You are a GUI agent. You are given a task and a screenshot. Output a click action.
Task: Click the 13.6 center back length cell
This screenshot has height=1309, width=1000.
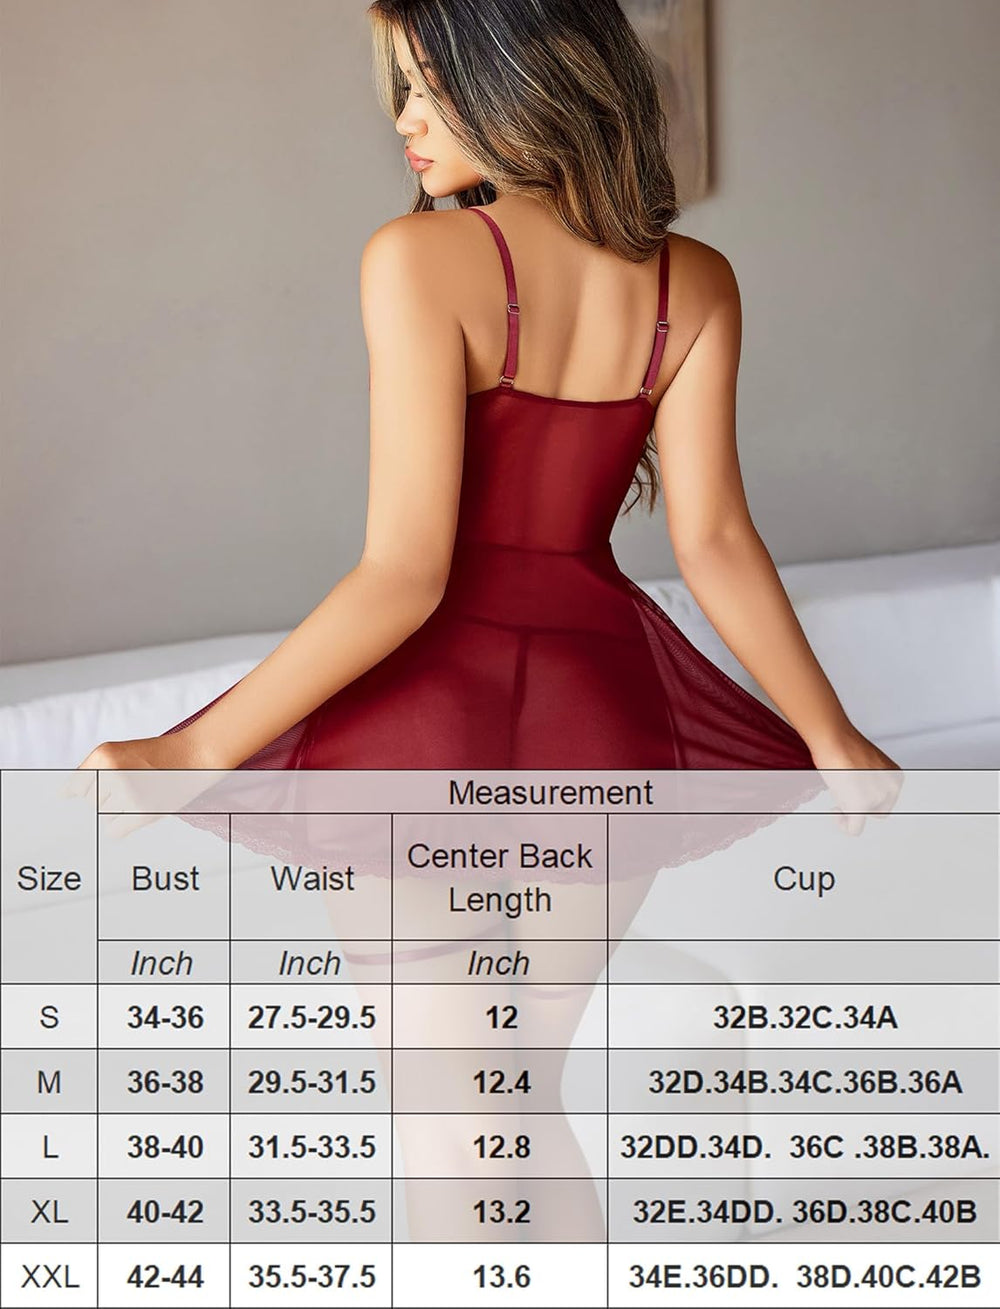click(x=500, y=1276)
